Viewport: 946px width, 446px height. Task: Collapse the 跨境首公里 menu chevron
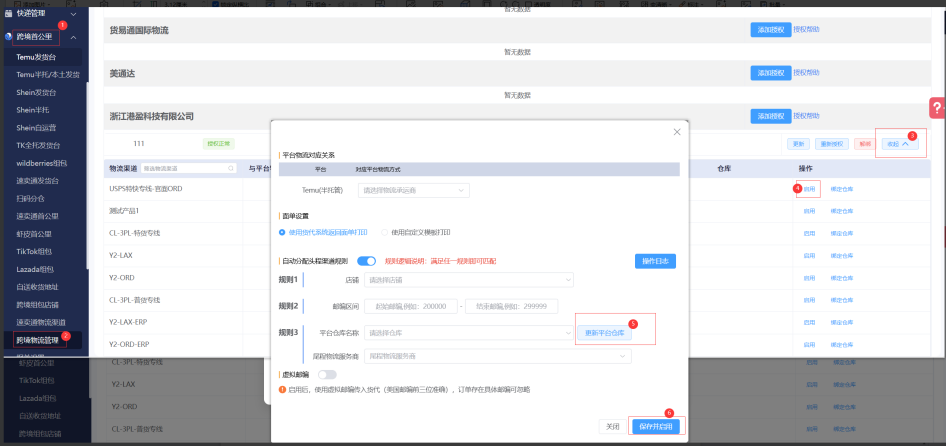click(74, 37)
